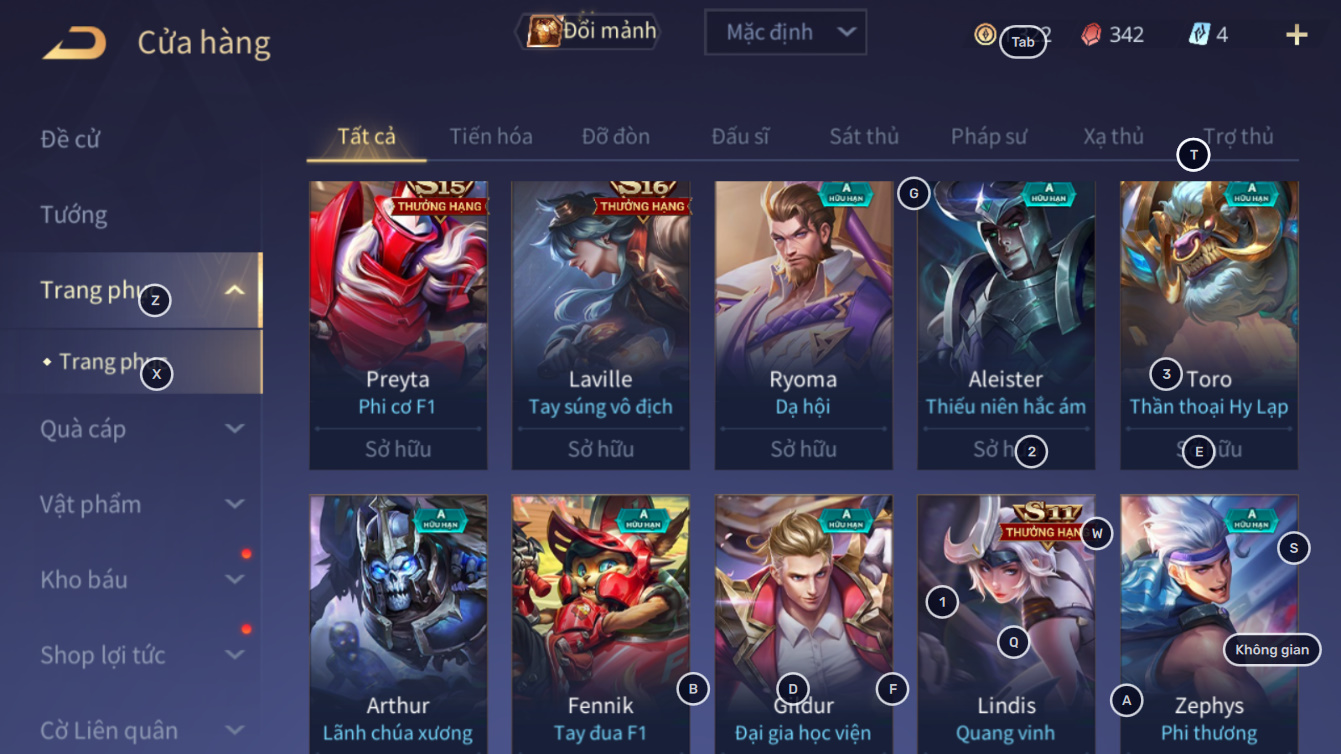Click the plus icon to add currency
Viewport: 1341px width, 754px height.
point(1296,35)
